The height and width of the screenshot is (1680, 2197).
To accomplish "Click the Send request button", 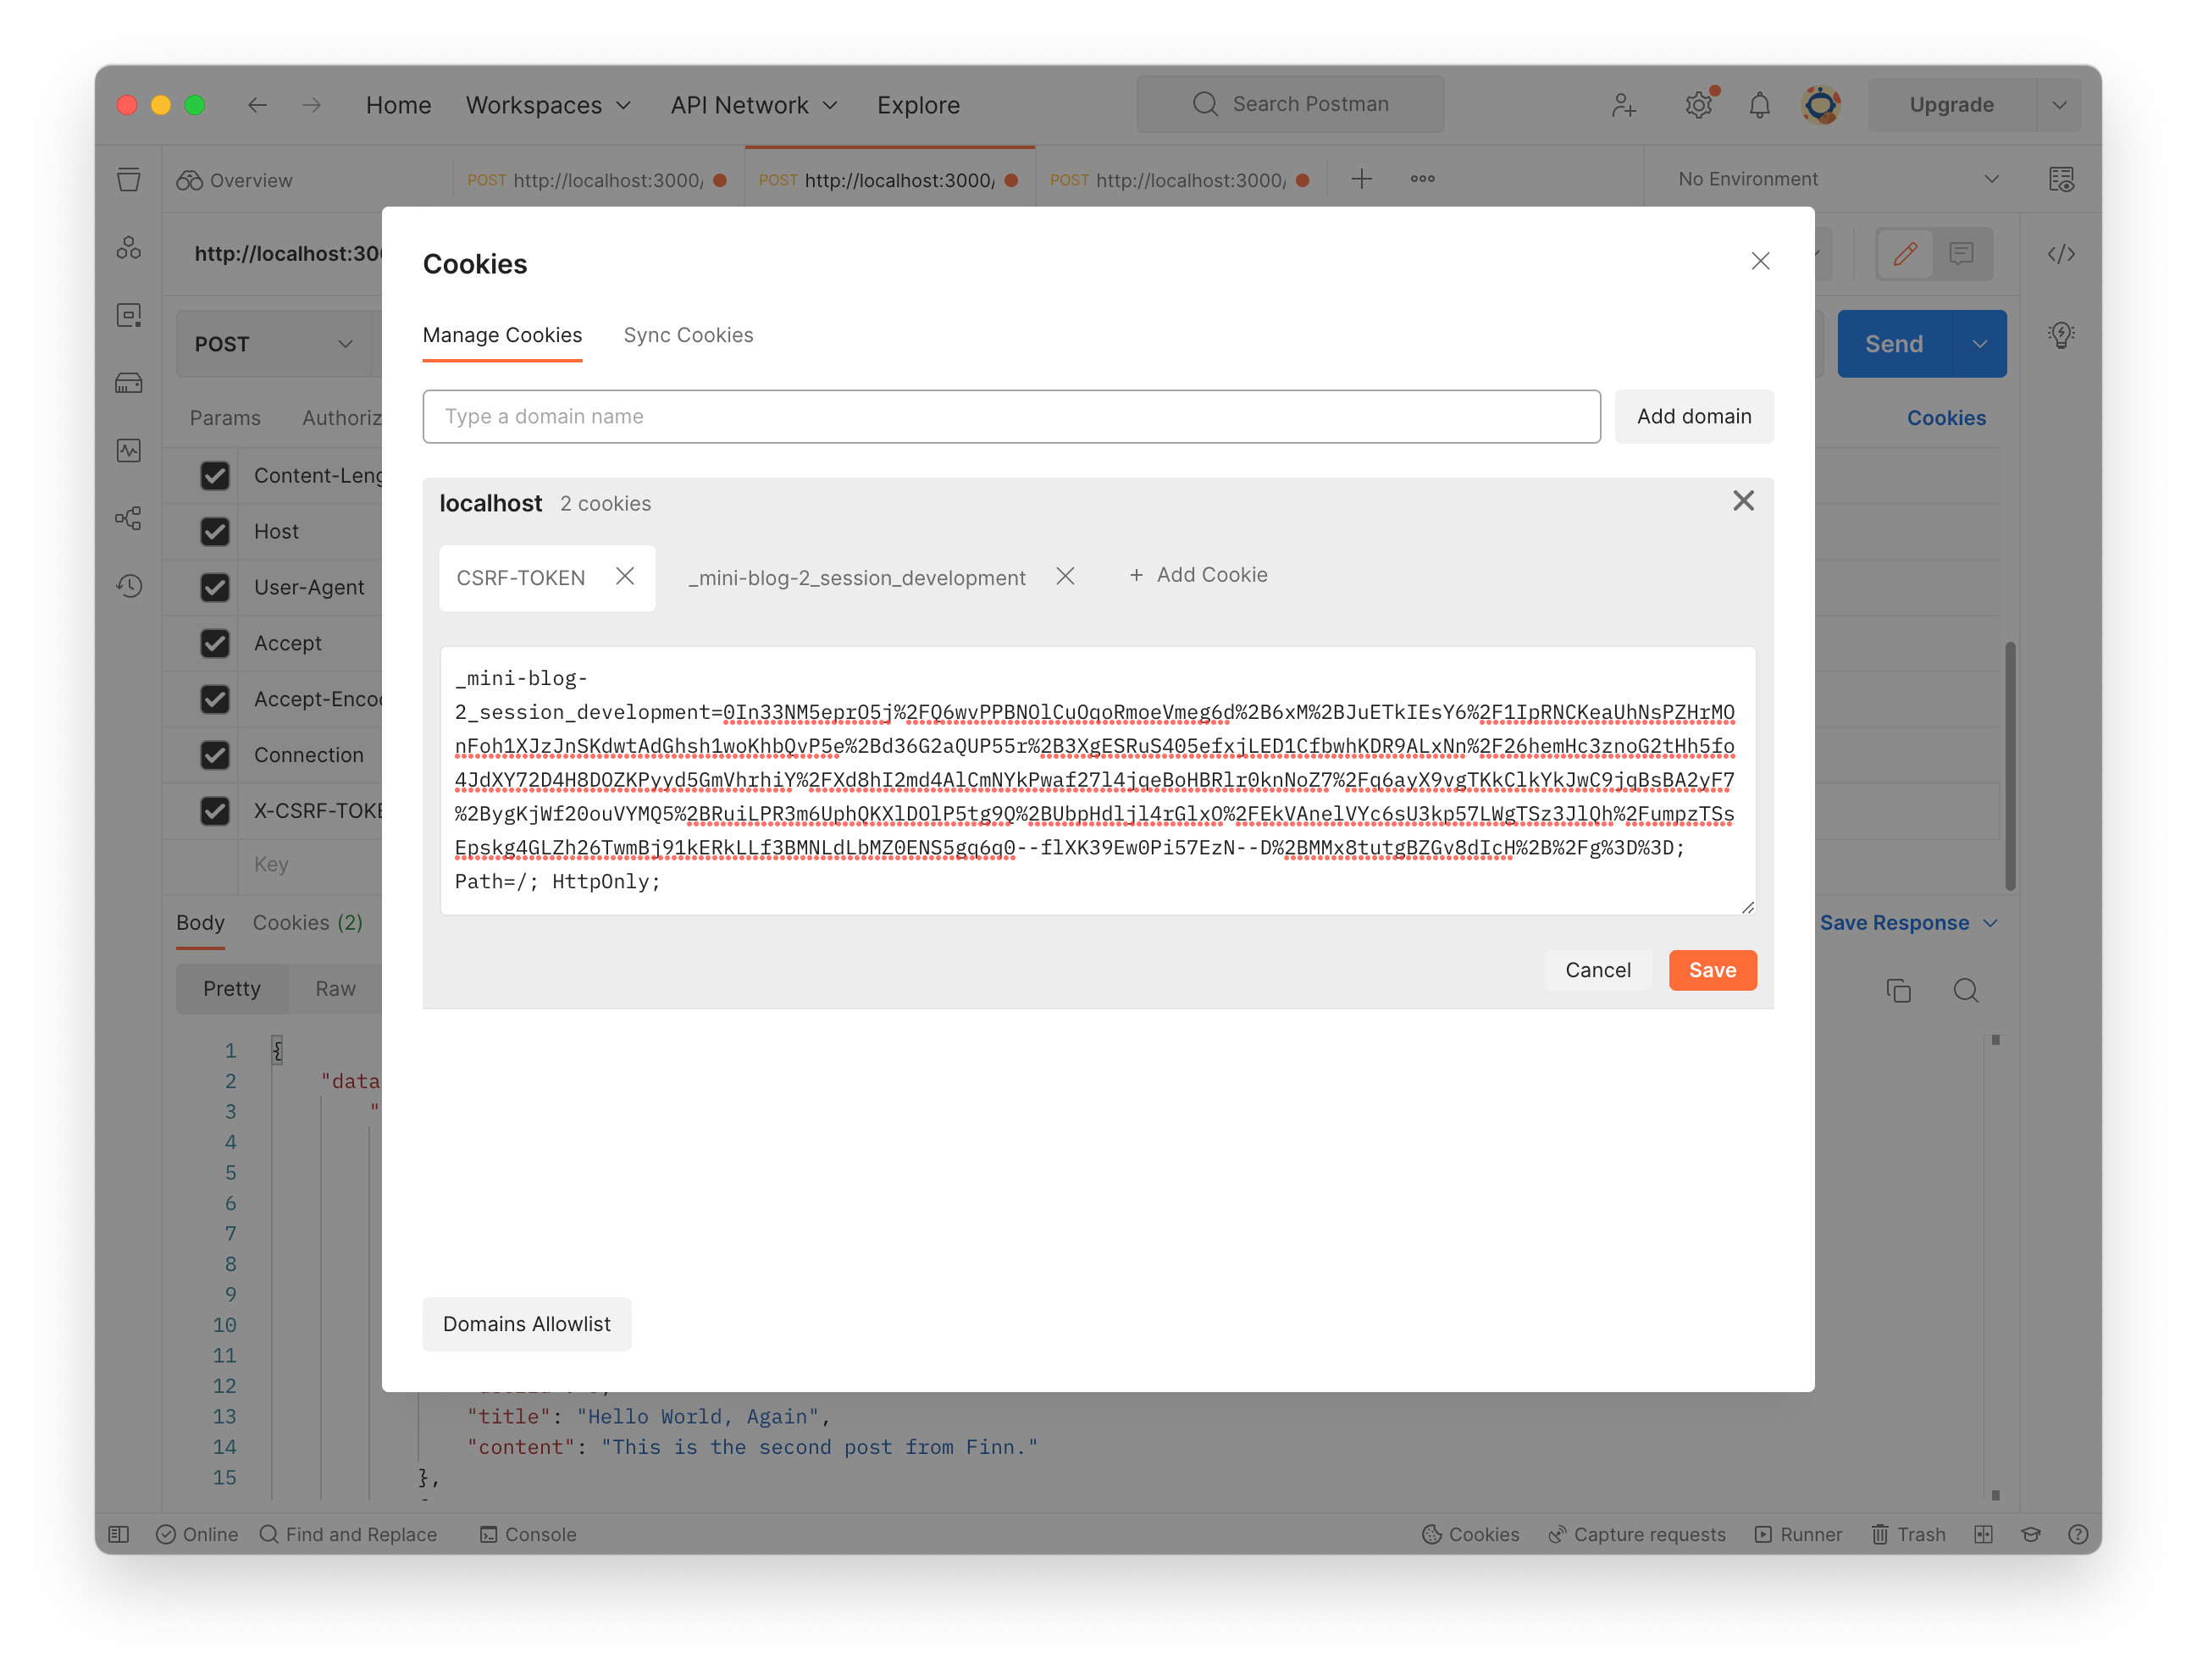I will [x=1893, y=344].
